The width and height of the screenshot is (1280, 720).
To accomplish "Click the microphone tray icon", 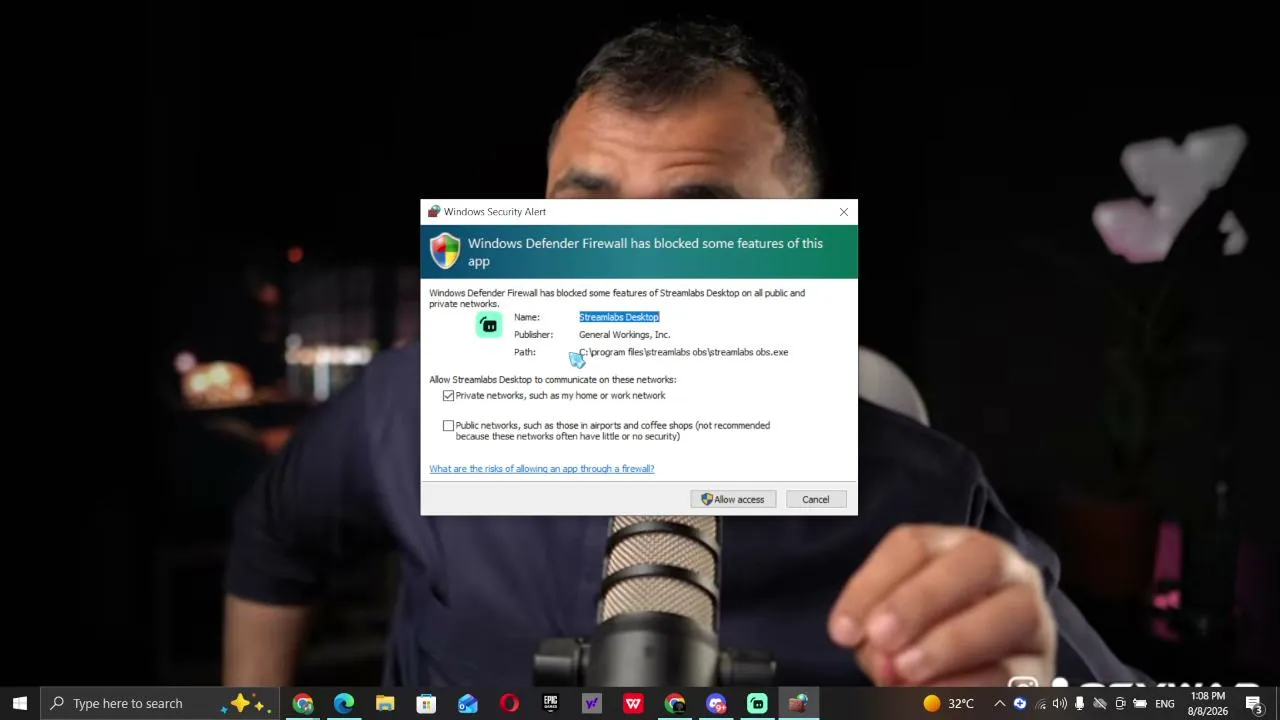I will (x=1080, y=703).
